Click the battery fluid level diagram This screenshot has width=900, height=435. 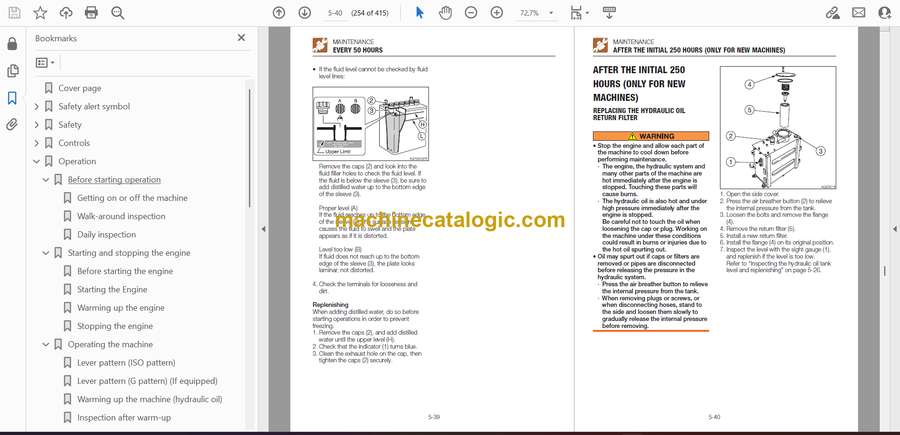pos(370,123)
